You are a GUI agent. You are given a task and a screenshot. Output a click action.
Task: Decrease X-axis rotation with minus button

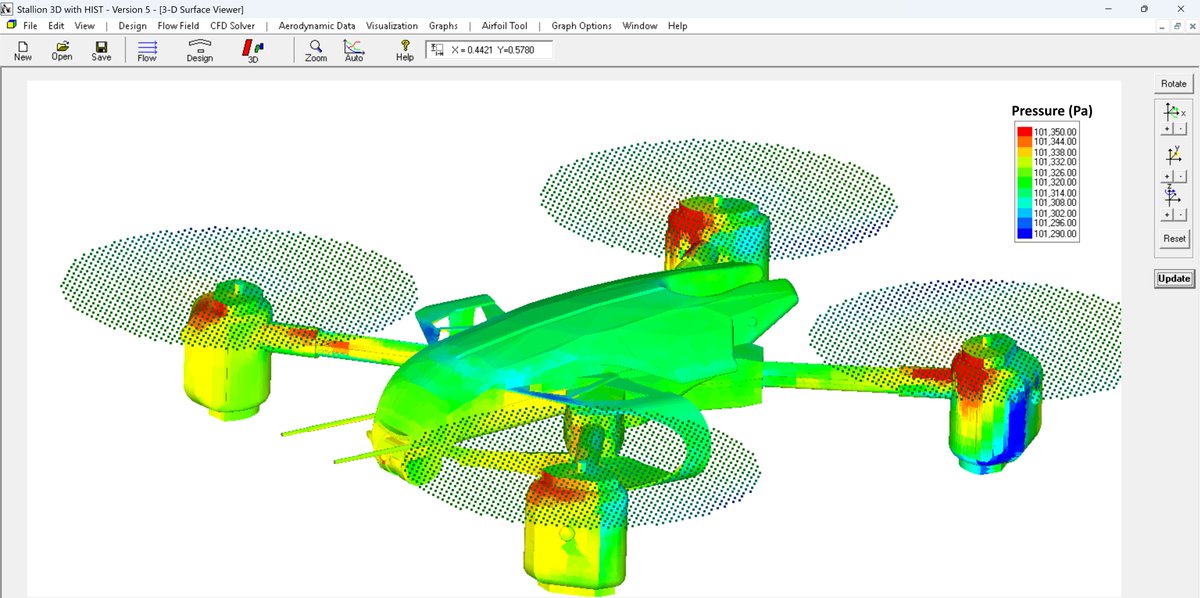1179,130
